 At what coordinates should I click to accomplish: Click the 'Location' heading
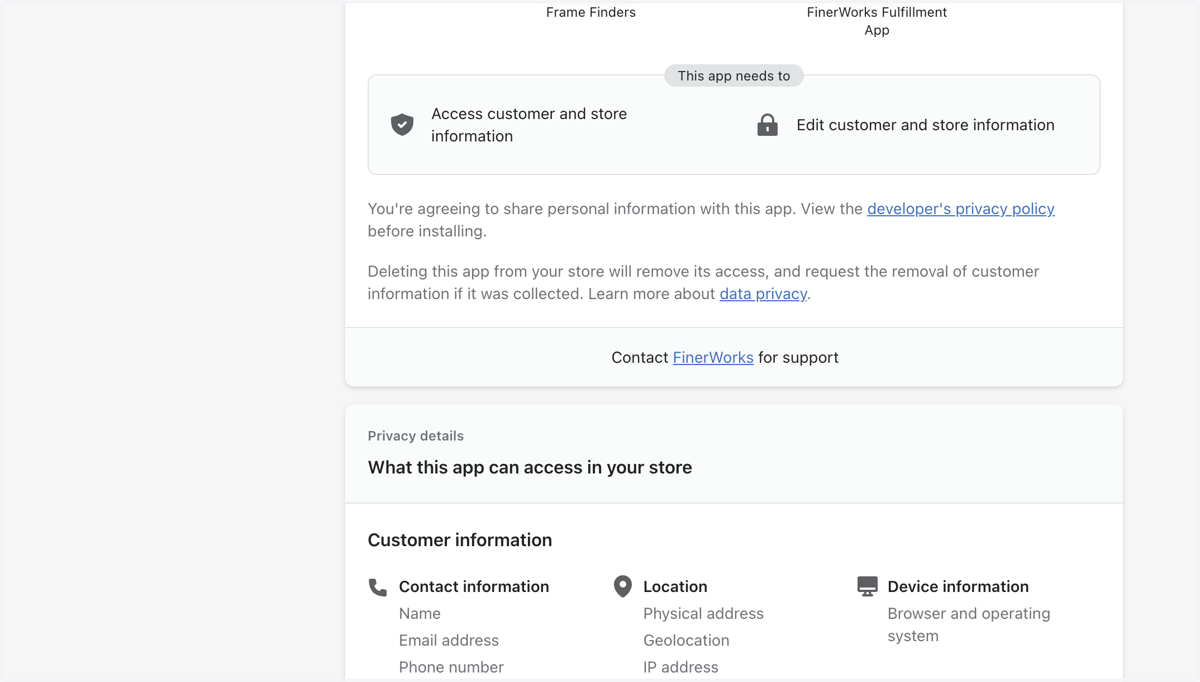click(675, 587)
